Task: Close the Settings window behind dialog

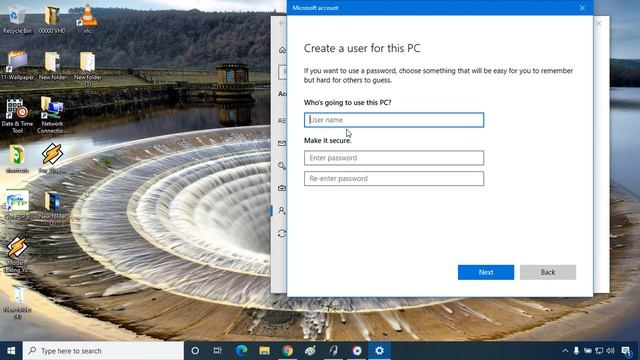Action: 599,23
